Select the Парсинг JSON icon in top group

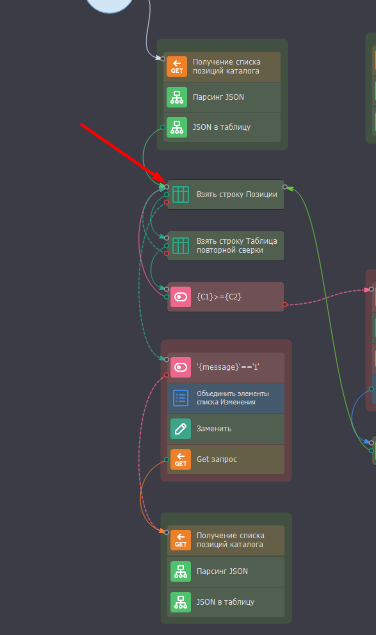point(177,97)
